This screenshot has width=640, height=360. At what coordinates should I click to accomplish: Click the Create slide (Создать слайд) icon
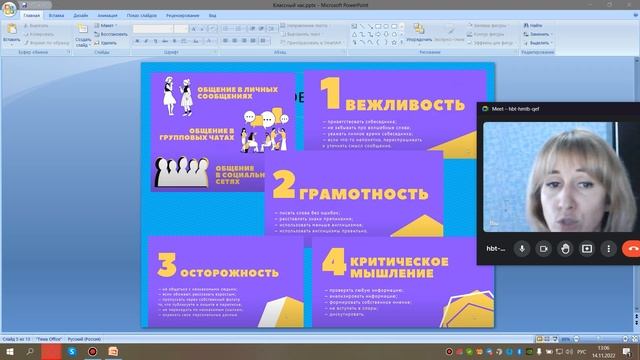click(83, 29)
